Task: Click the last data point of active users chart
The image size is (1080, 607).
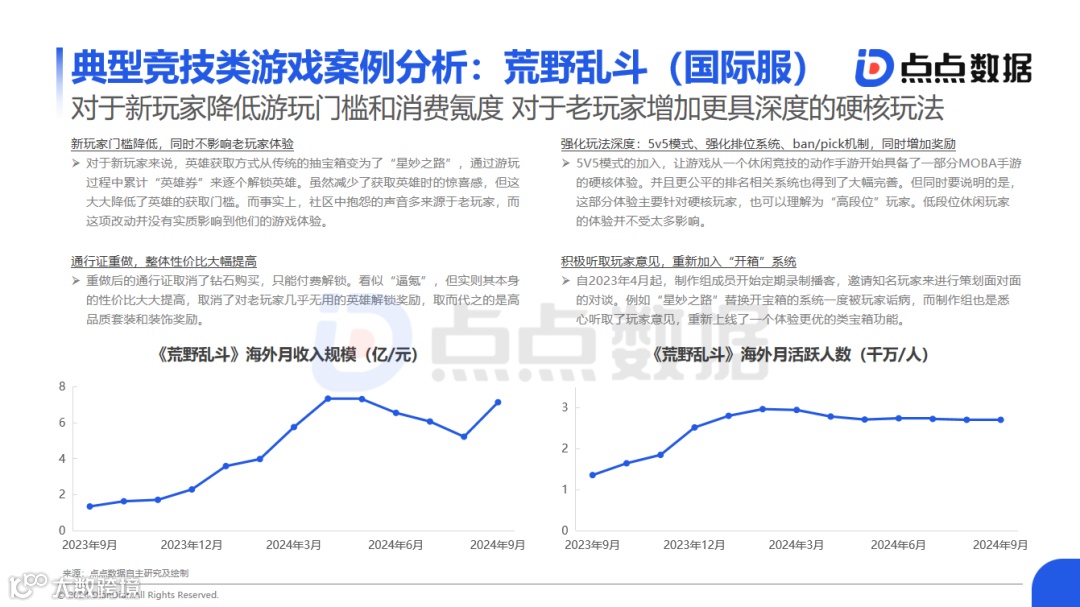Action: [x=1001, y=420]
